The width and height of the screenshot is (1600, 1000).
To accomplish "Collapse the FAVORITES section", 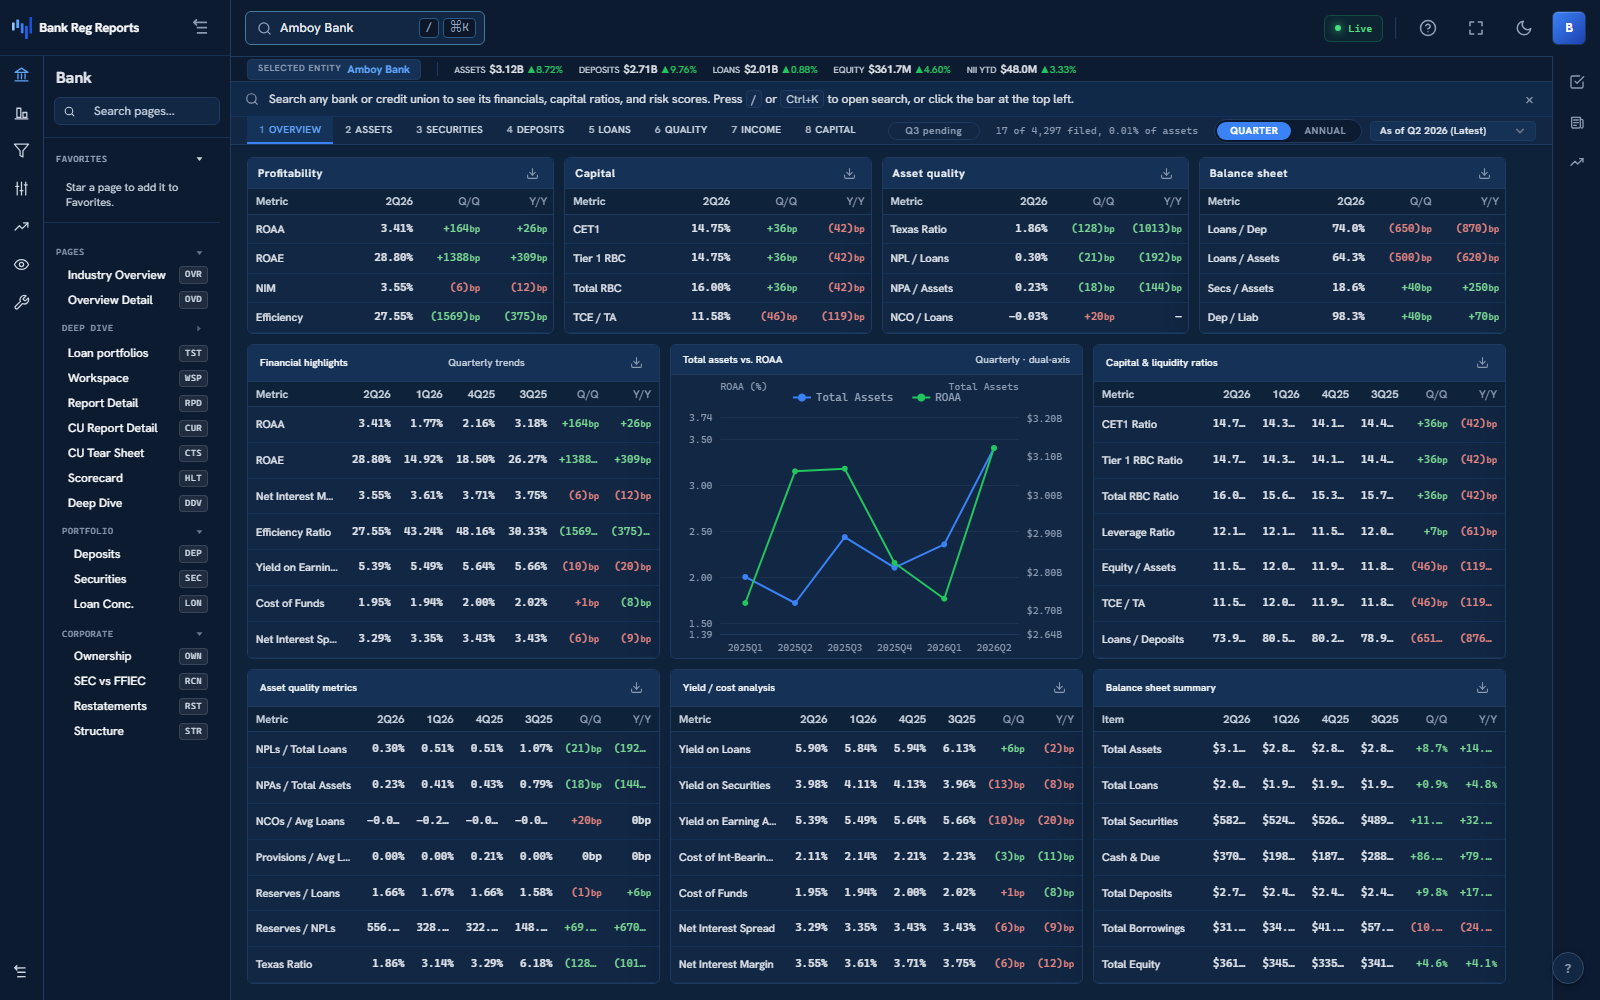I will click(x=199, y=159).
